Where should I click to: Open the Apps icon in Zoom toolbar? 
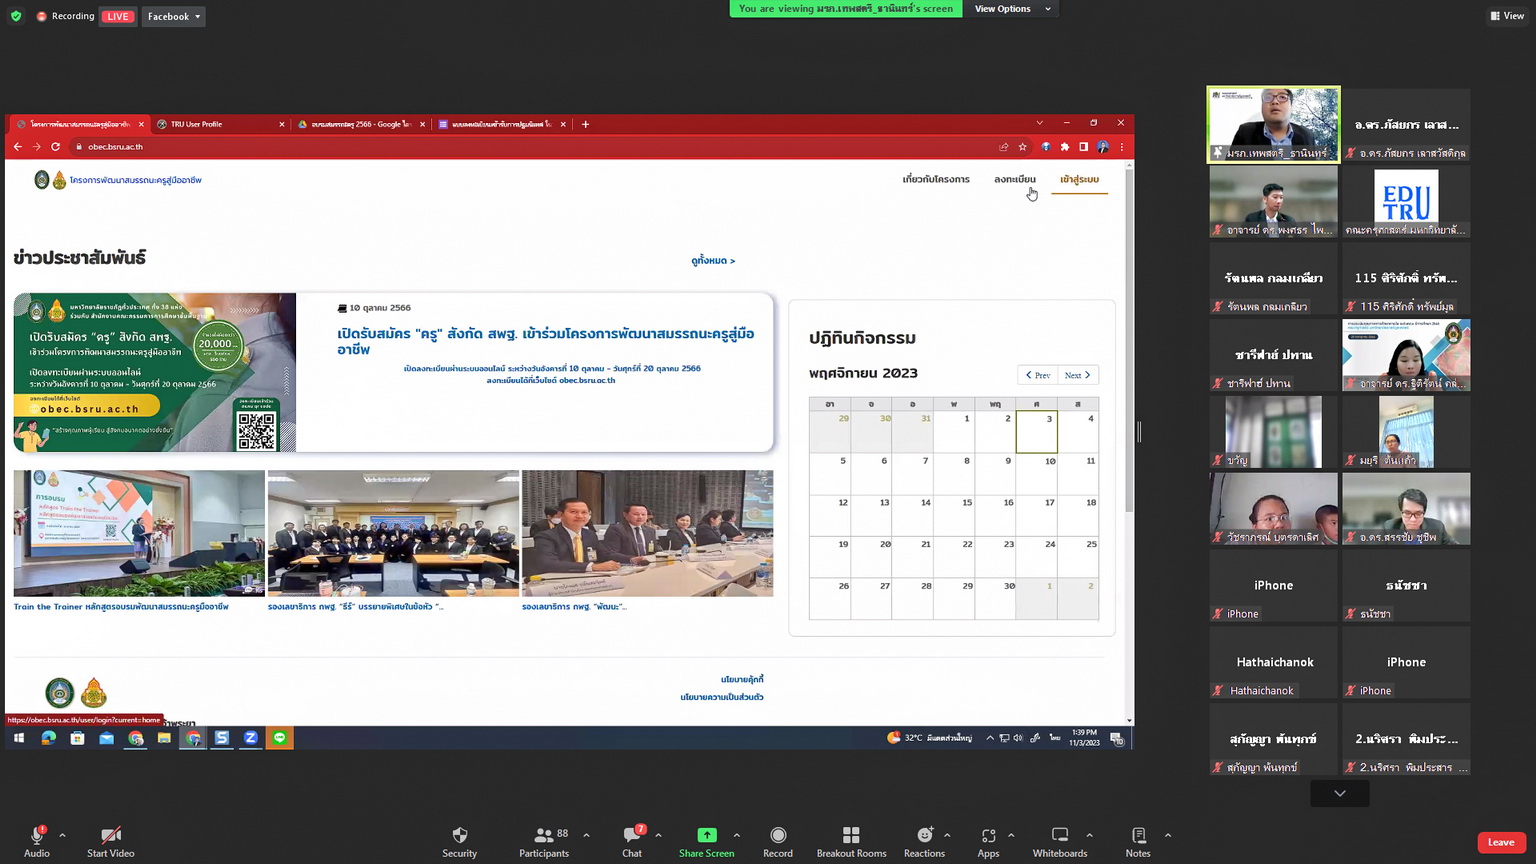click(988, 835)
